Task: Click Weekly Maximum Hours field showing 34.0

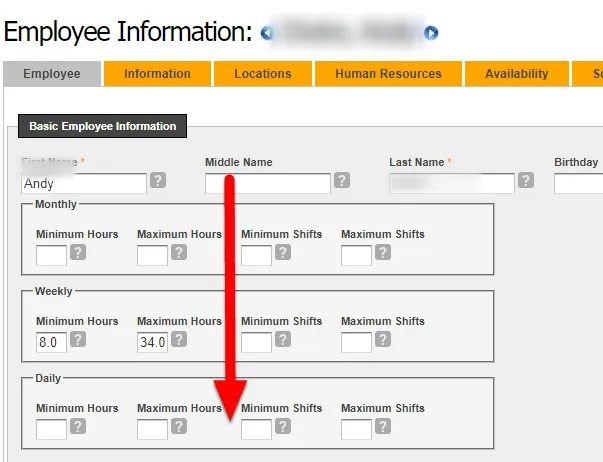Action: pos(152,342)
